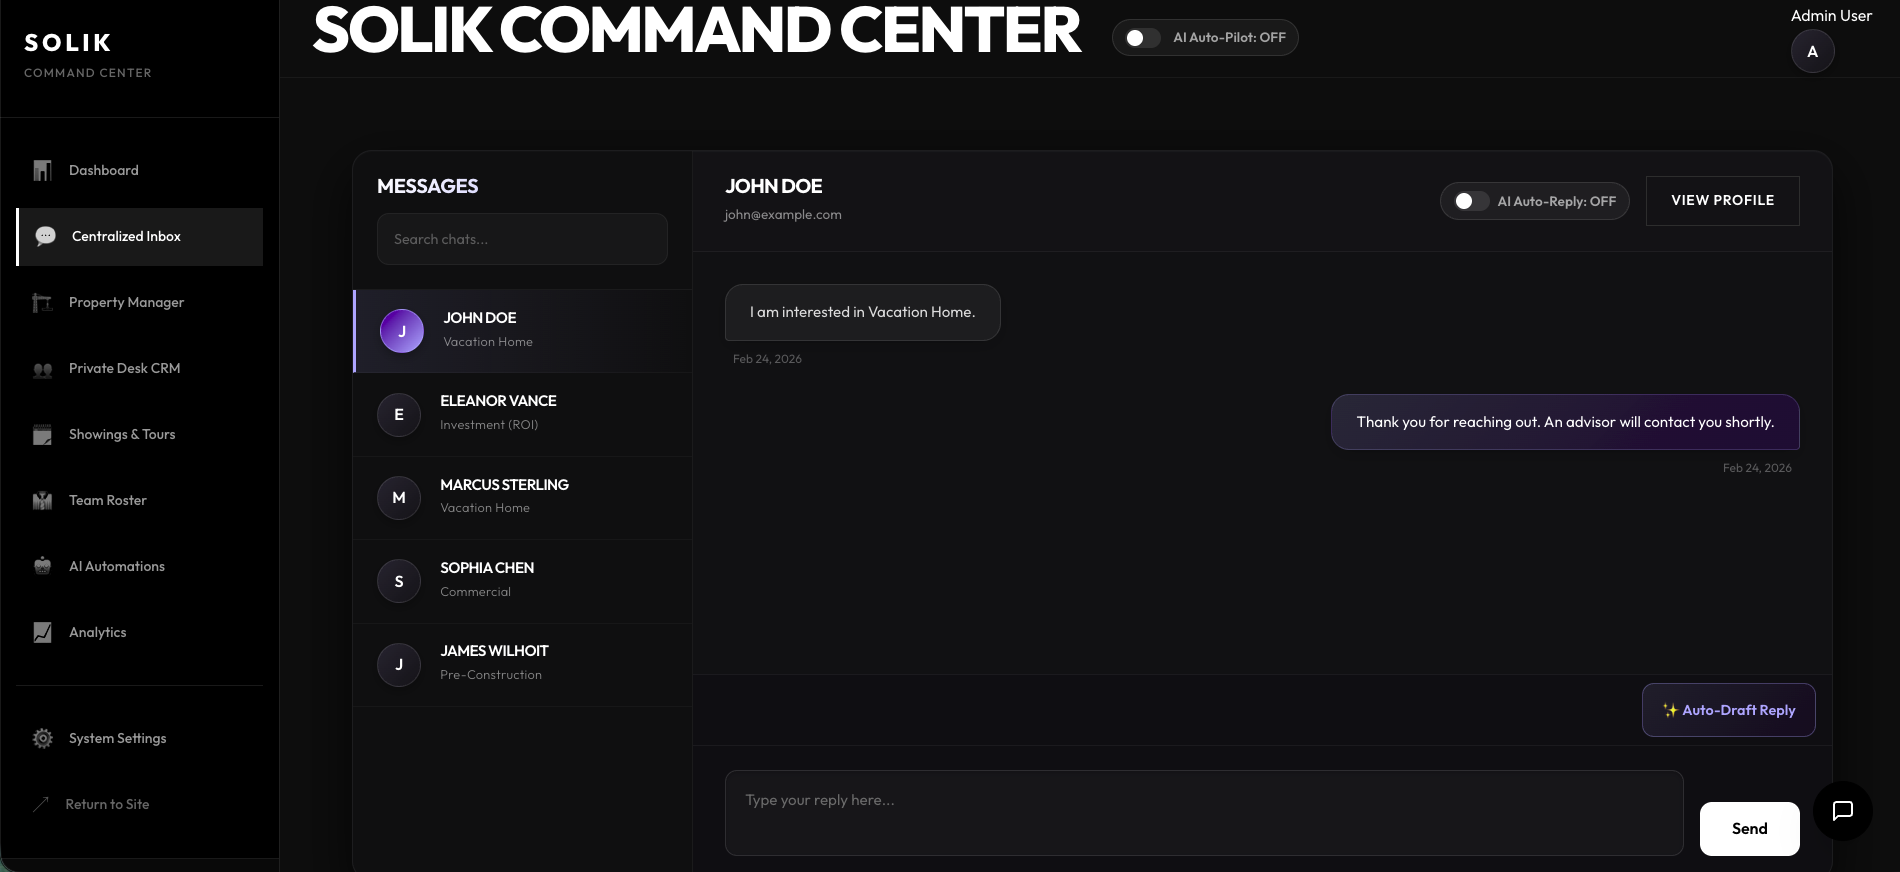Click the Property Manager icon
The image size is (1900, 872).
click(42, 303)
